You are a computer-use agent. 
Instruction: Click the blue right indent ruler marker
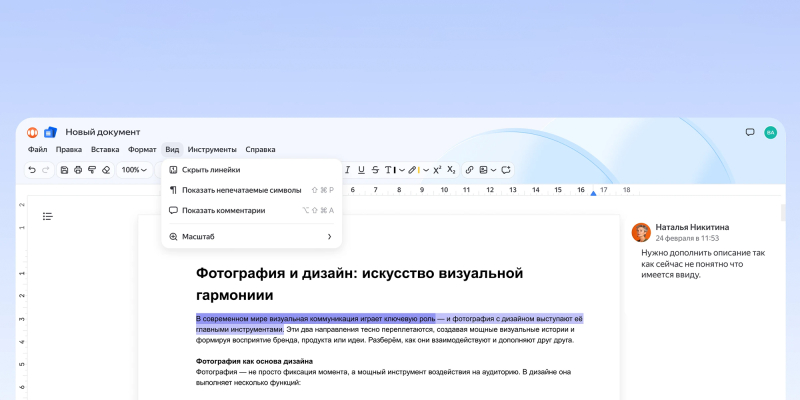(x=593, y=193)
